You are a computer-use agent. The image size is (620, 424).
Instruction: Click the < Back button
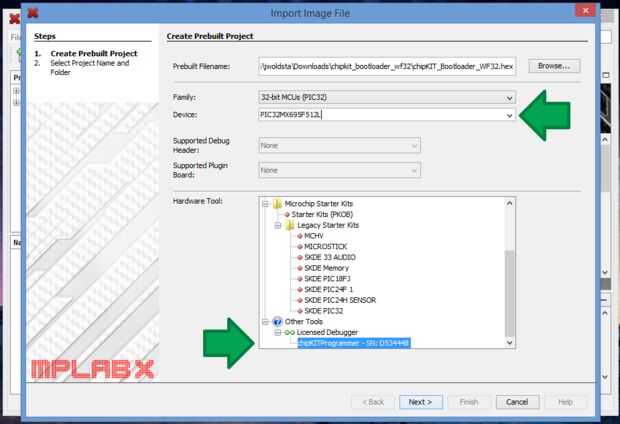click(373, 402)
